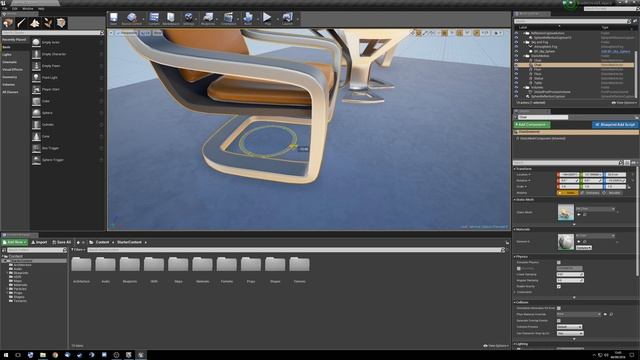
Task: Click Element 0 material sphere thumbnail
Action: 566,242
